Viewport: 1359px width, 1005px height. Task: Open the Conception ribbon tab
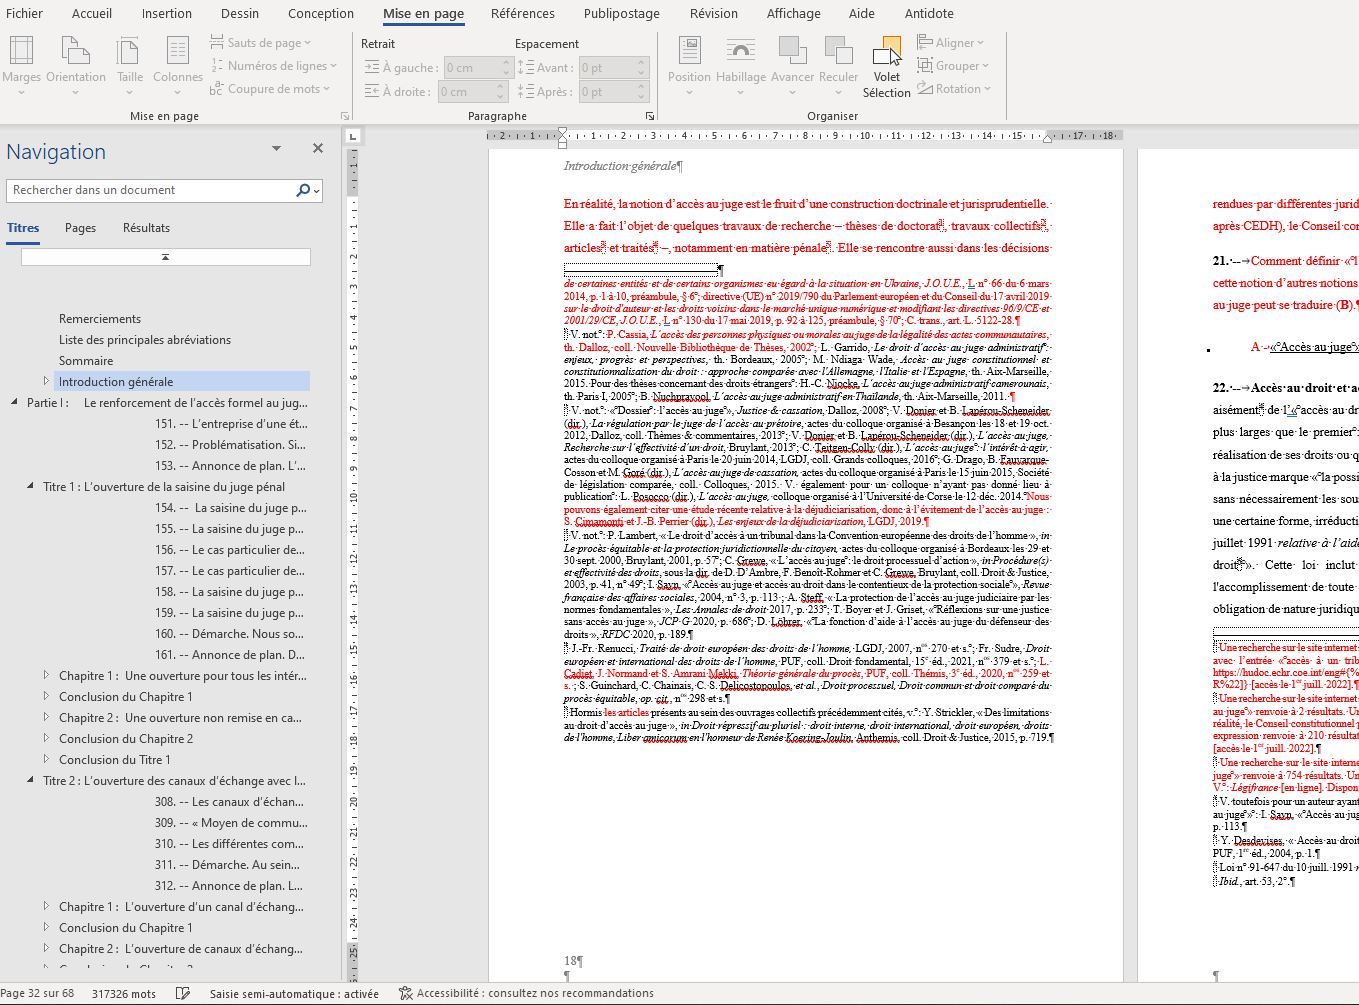(321, 13)
